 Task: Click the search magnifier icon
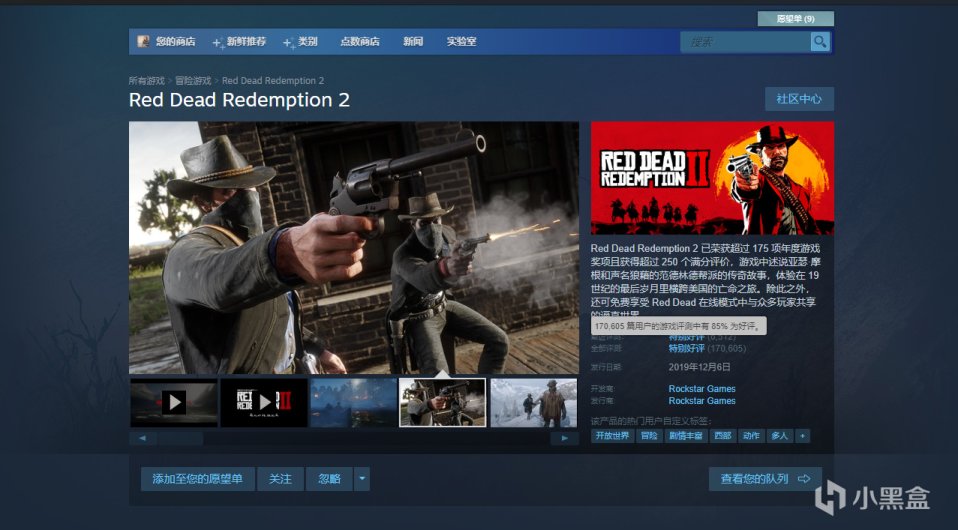click(x=819, y=42)
